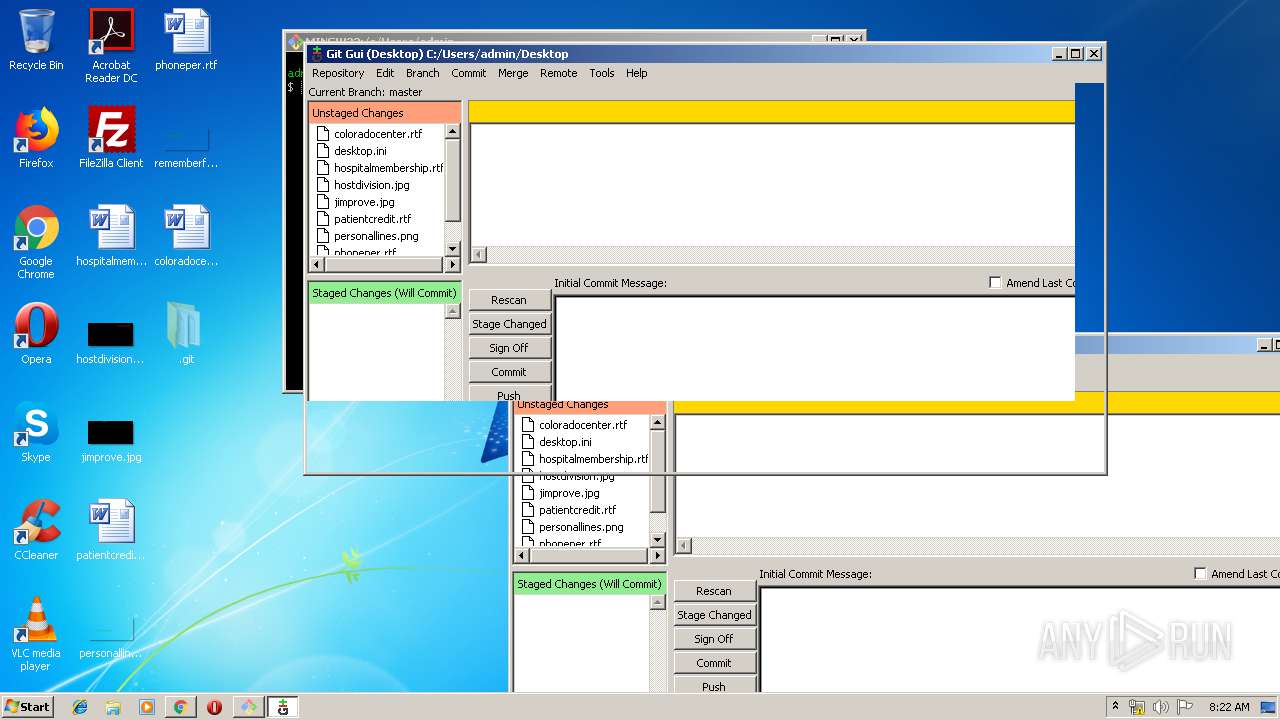Open the Help menu
The width and height of the screenshot is (1280, 720).
[637, 73]
